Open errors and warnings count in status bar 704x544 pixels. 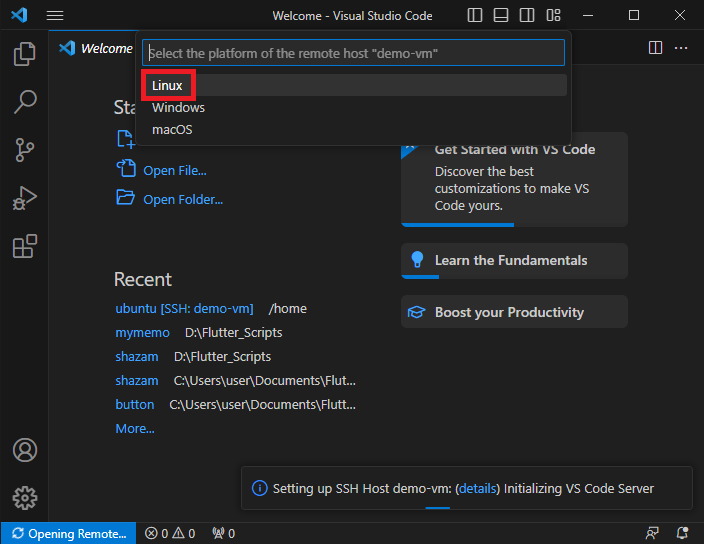point(170,533)
